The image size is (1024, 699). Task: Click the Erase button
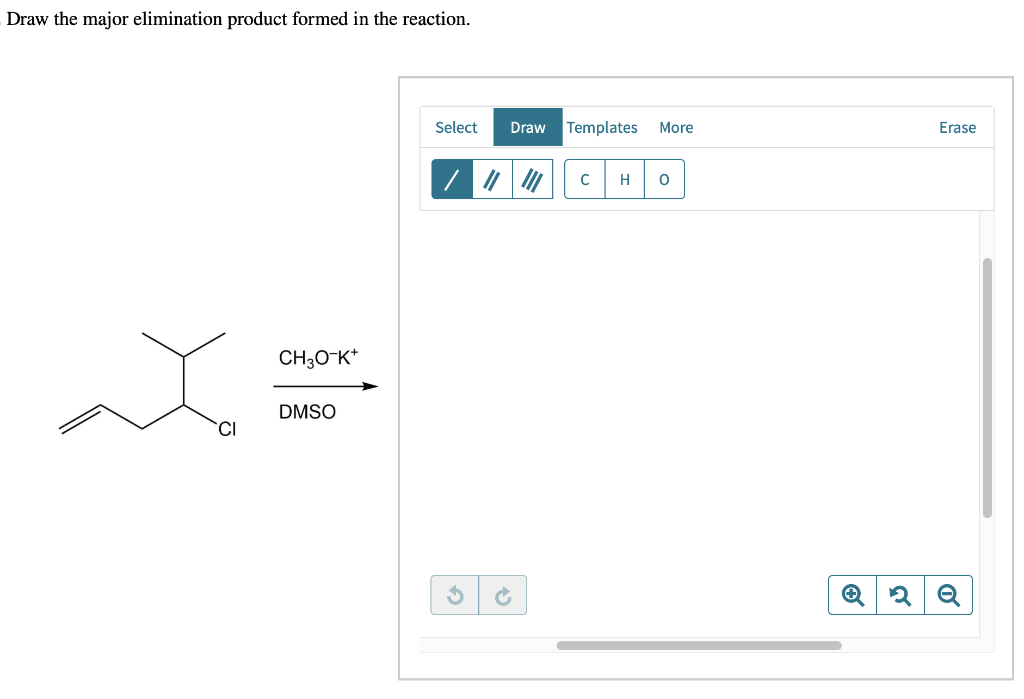(x=957, y=127)
